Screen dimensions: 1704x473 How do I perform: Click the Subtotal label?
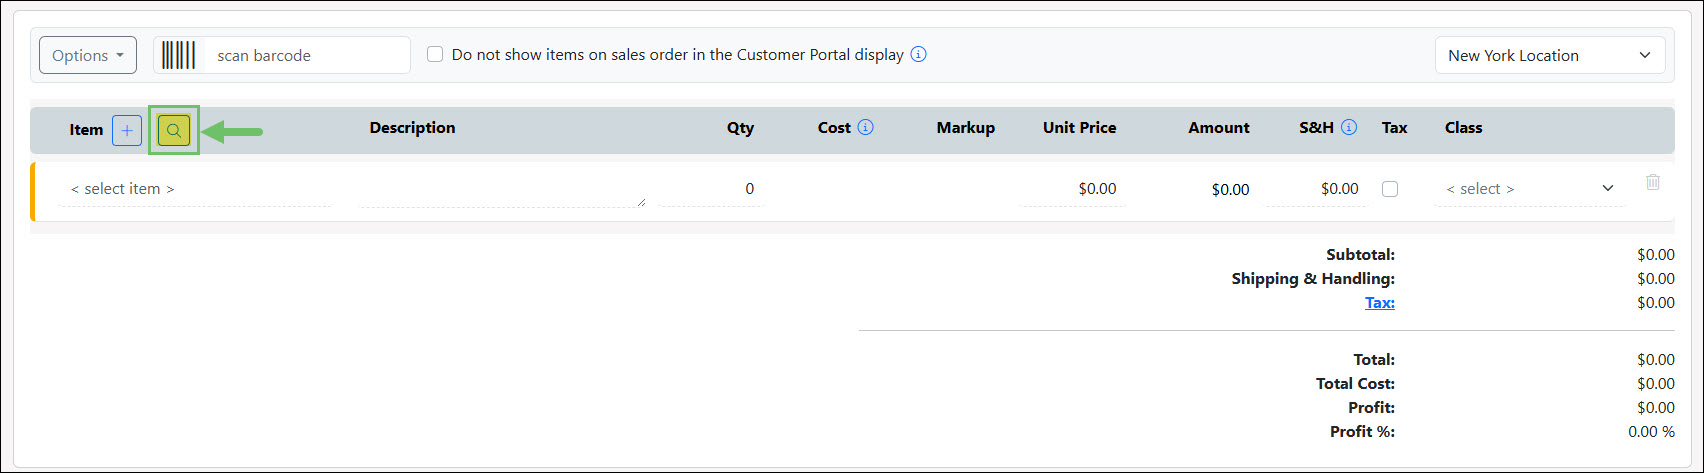pos(1360,255)
